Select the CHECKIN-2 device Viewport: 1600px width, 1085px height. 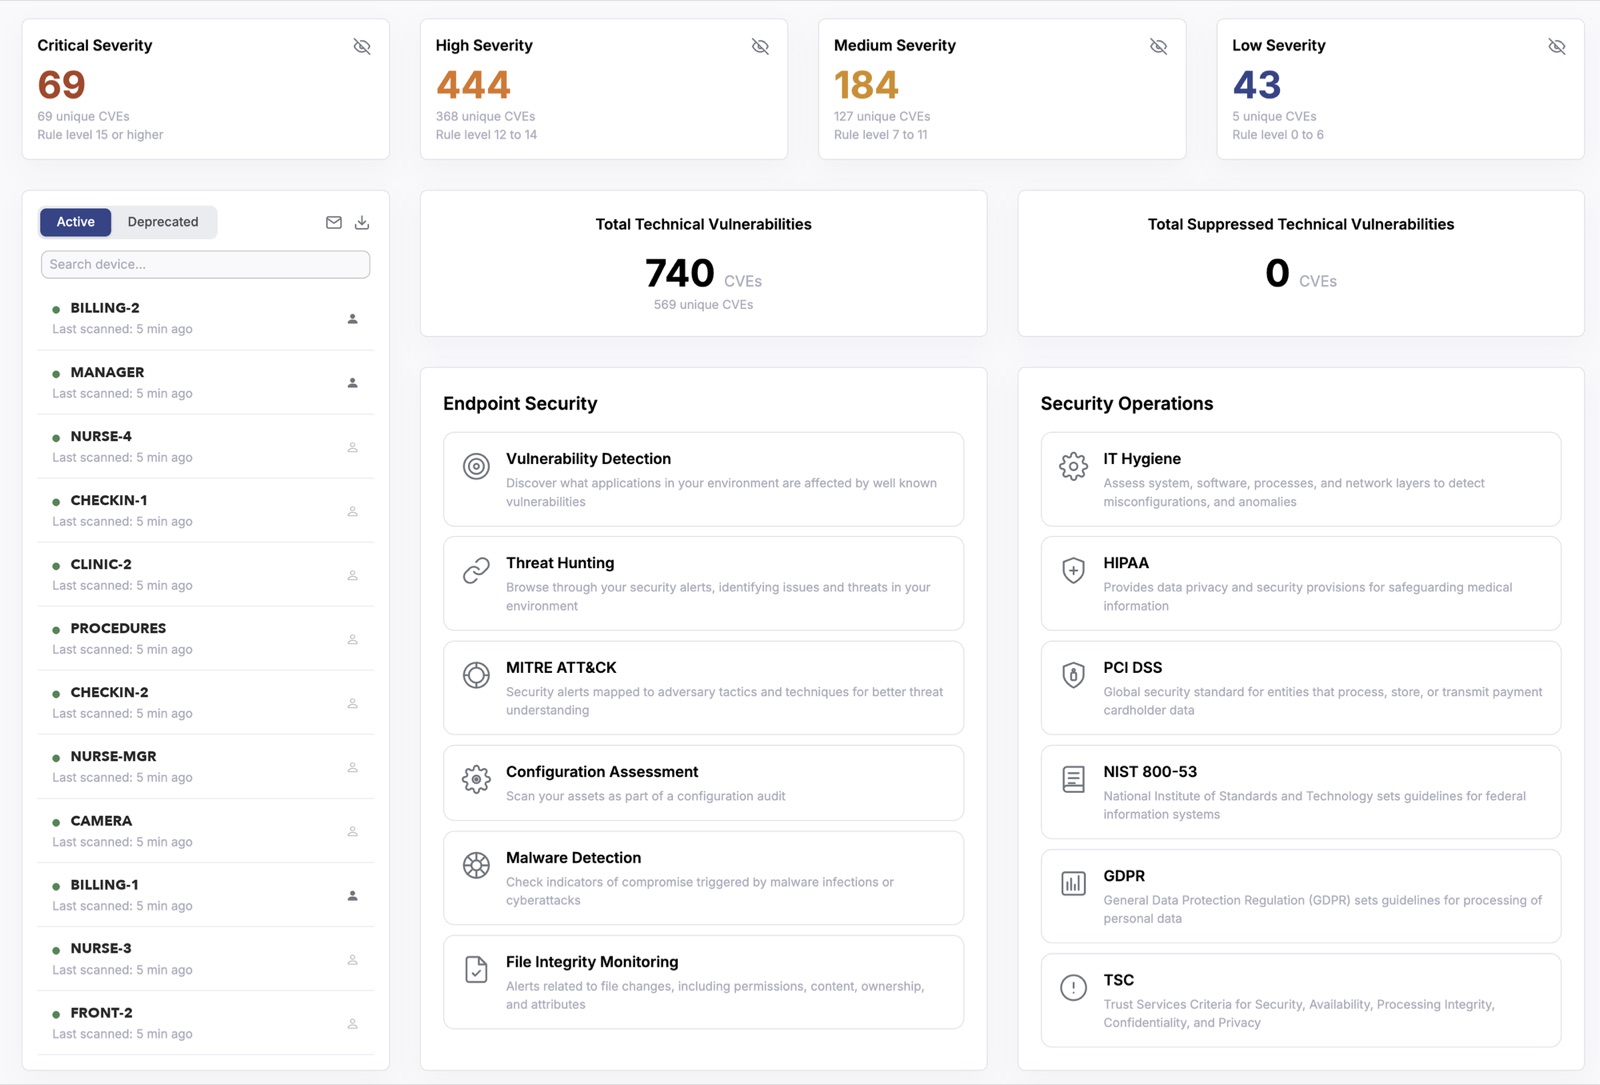click(x=205, y=703)
